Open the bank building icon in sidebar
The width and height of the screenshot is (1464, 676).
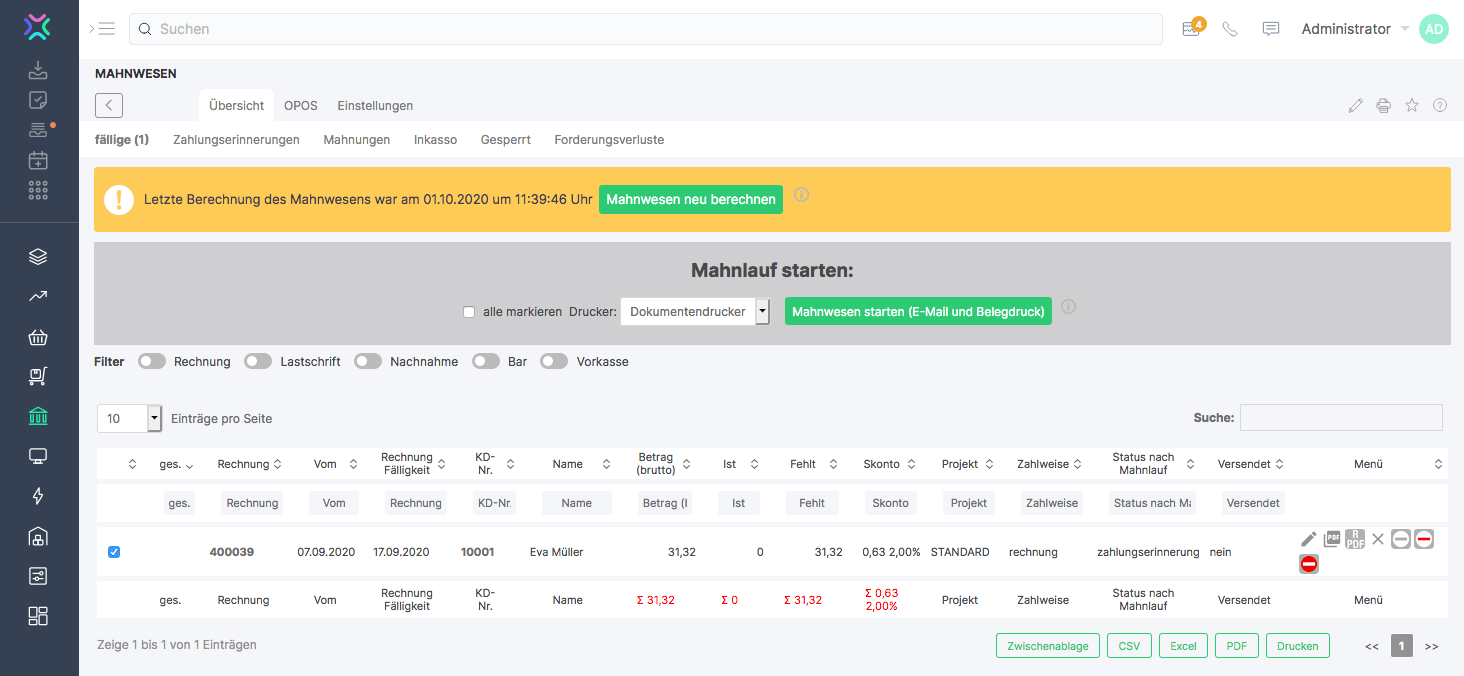[x=38, y=416]
